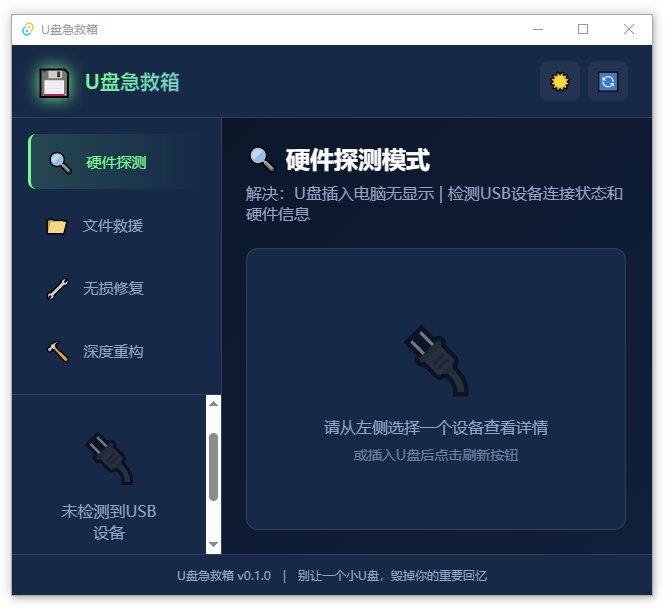Screen dimensions: 672x610
Task: Click the device list scrollbar thumb
Action: pyautogui.click(x=213, y=466)
